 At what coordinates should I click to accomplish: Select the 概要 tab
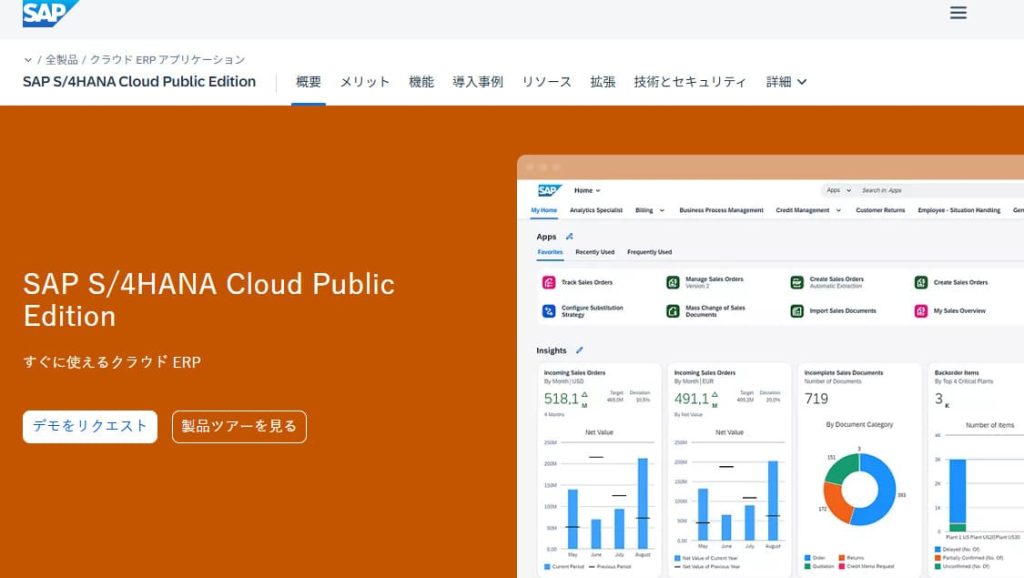[x=308, y=82]
